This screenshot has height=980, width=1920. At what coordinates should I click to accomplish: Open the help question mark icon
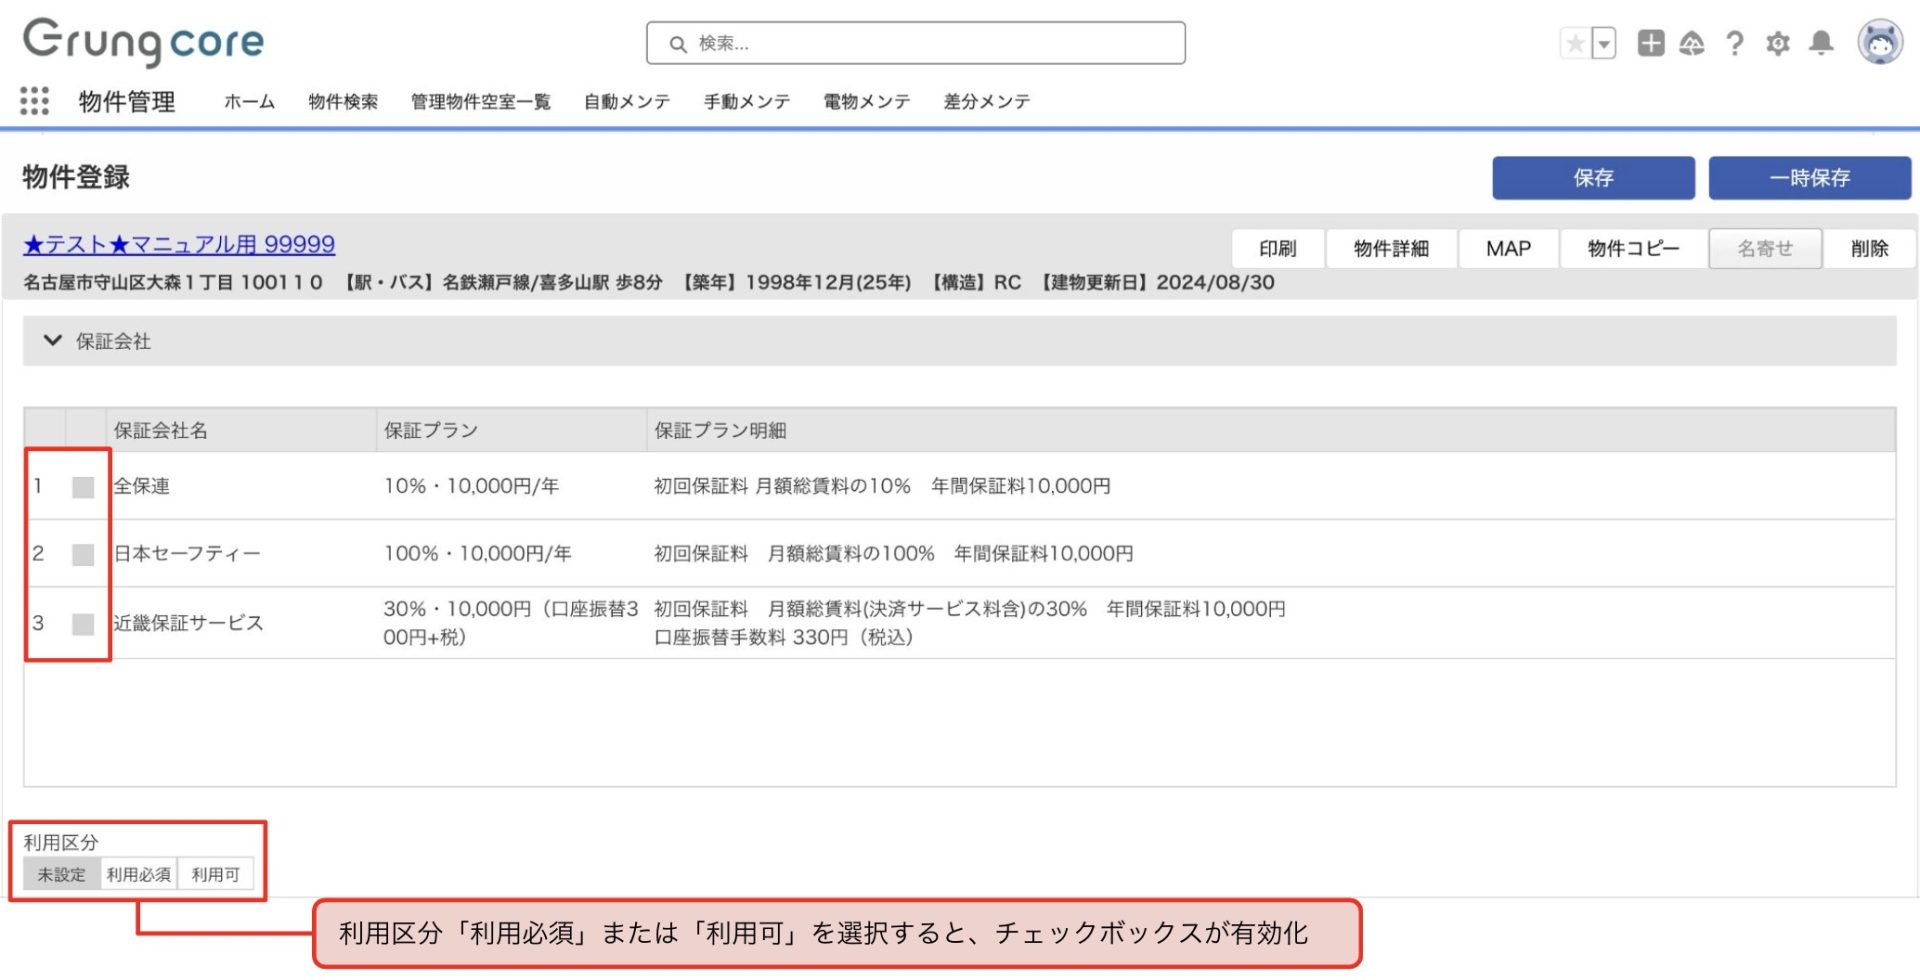(x=1735, y=44)
